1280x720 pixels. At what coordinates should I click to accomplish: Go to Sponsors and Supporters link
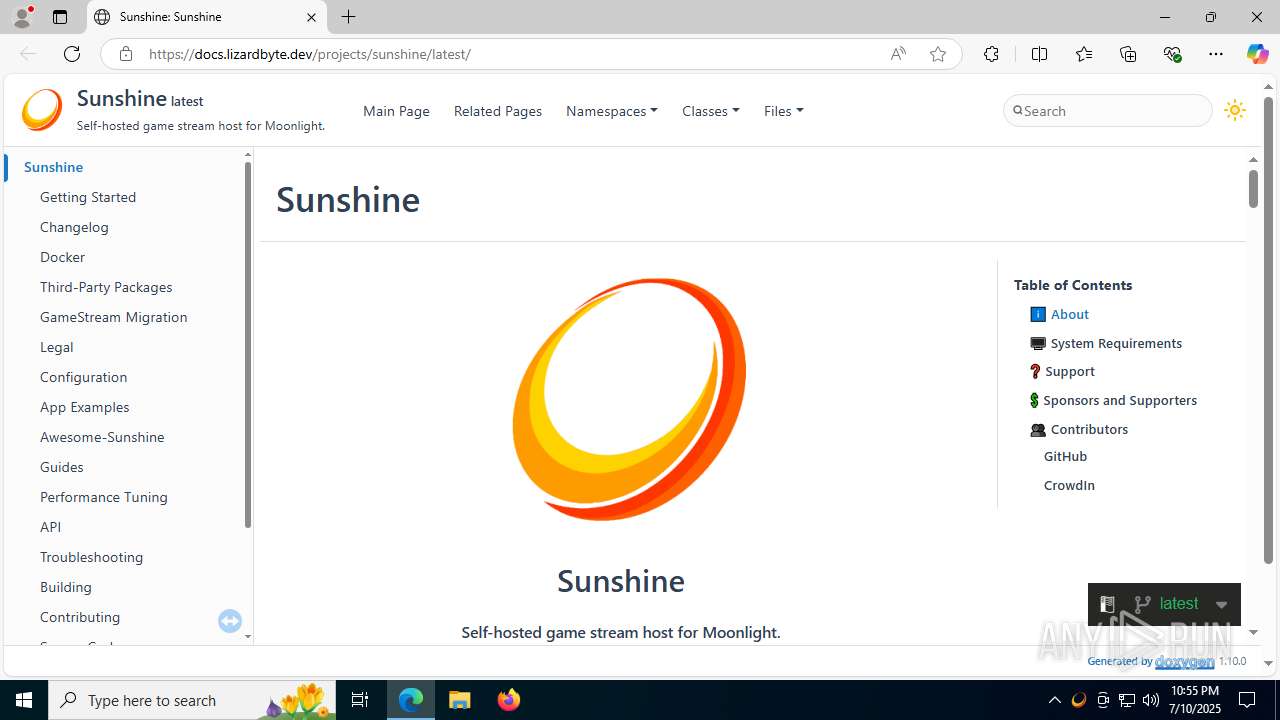[x=1120, y=400]
